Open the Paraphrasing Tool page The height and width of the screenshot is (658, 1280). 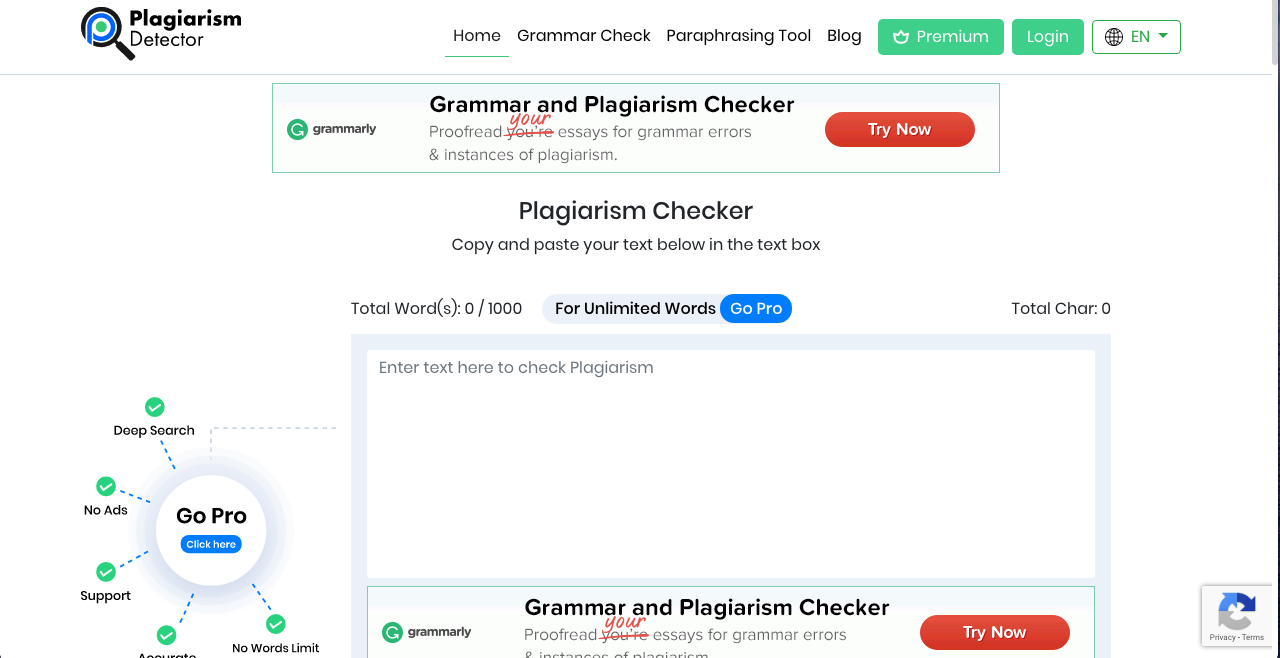(x=738, y=36)
